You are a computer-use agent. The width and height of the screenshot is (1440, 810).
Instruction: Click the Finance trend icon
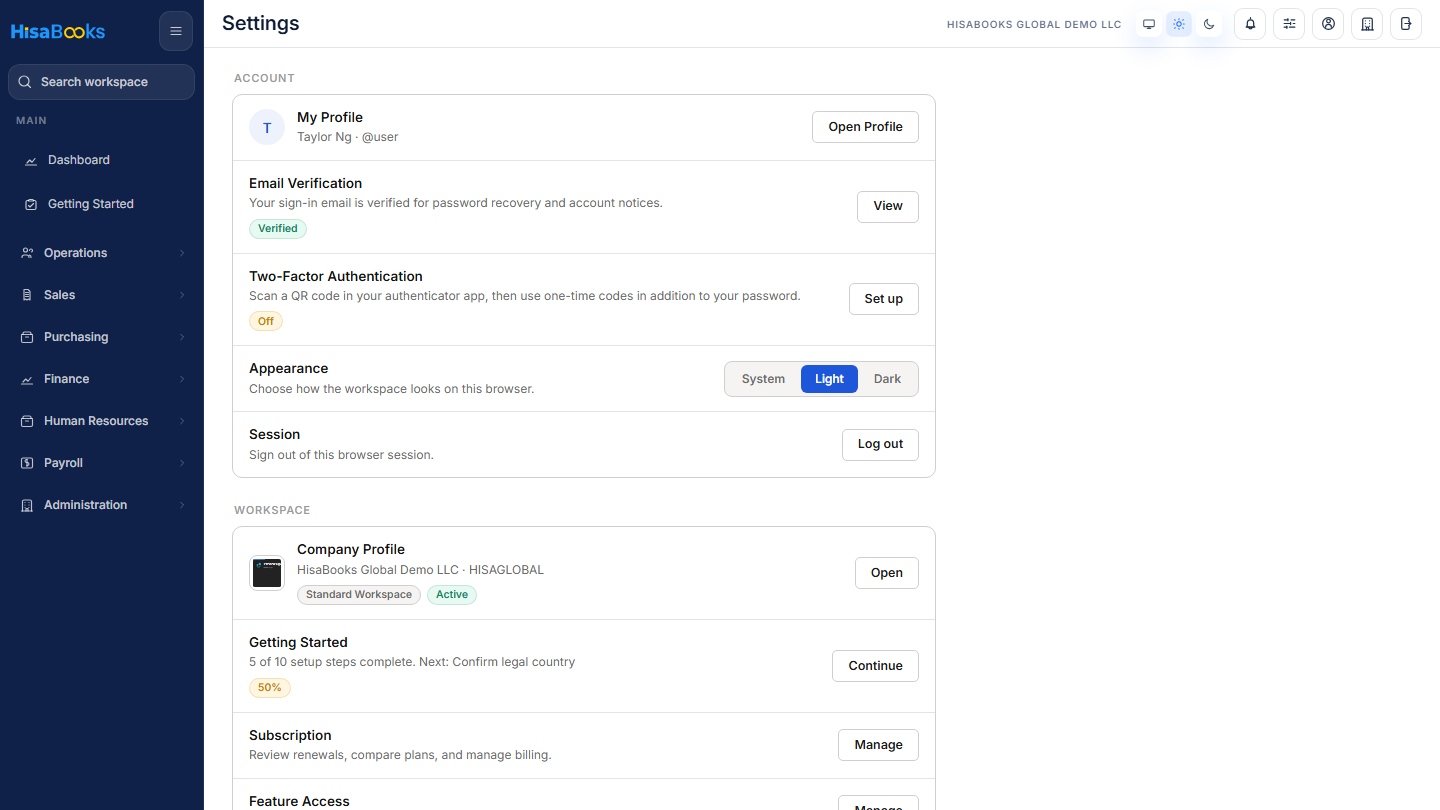[x=27, y=379]
